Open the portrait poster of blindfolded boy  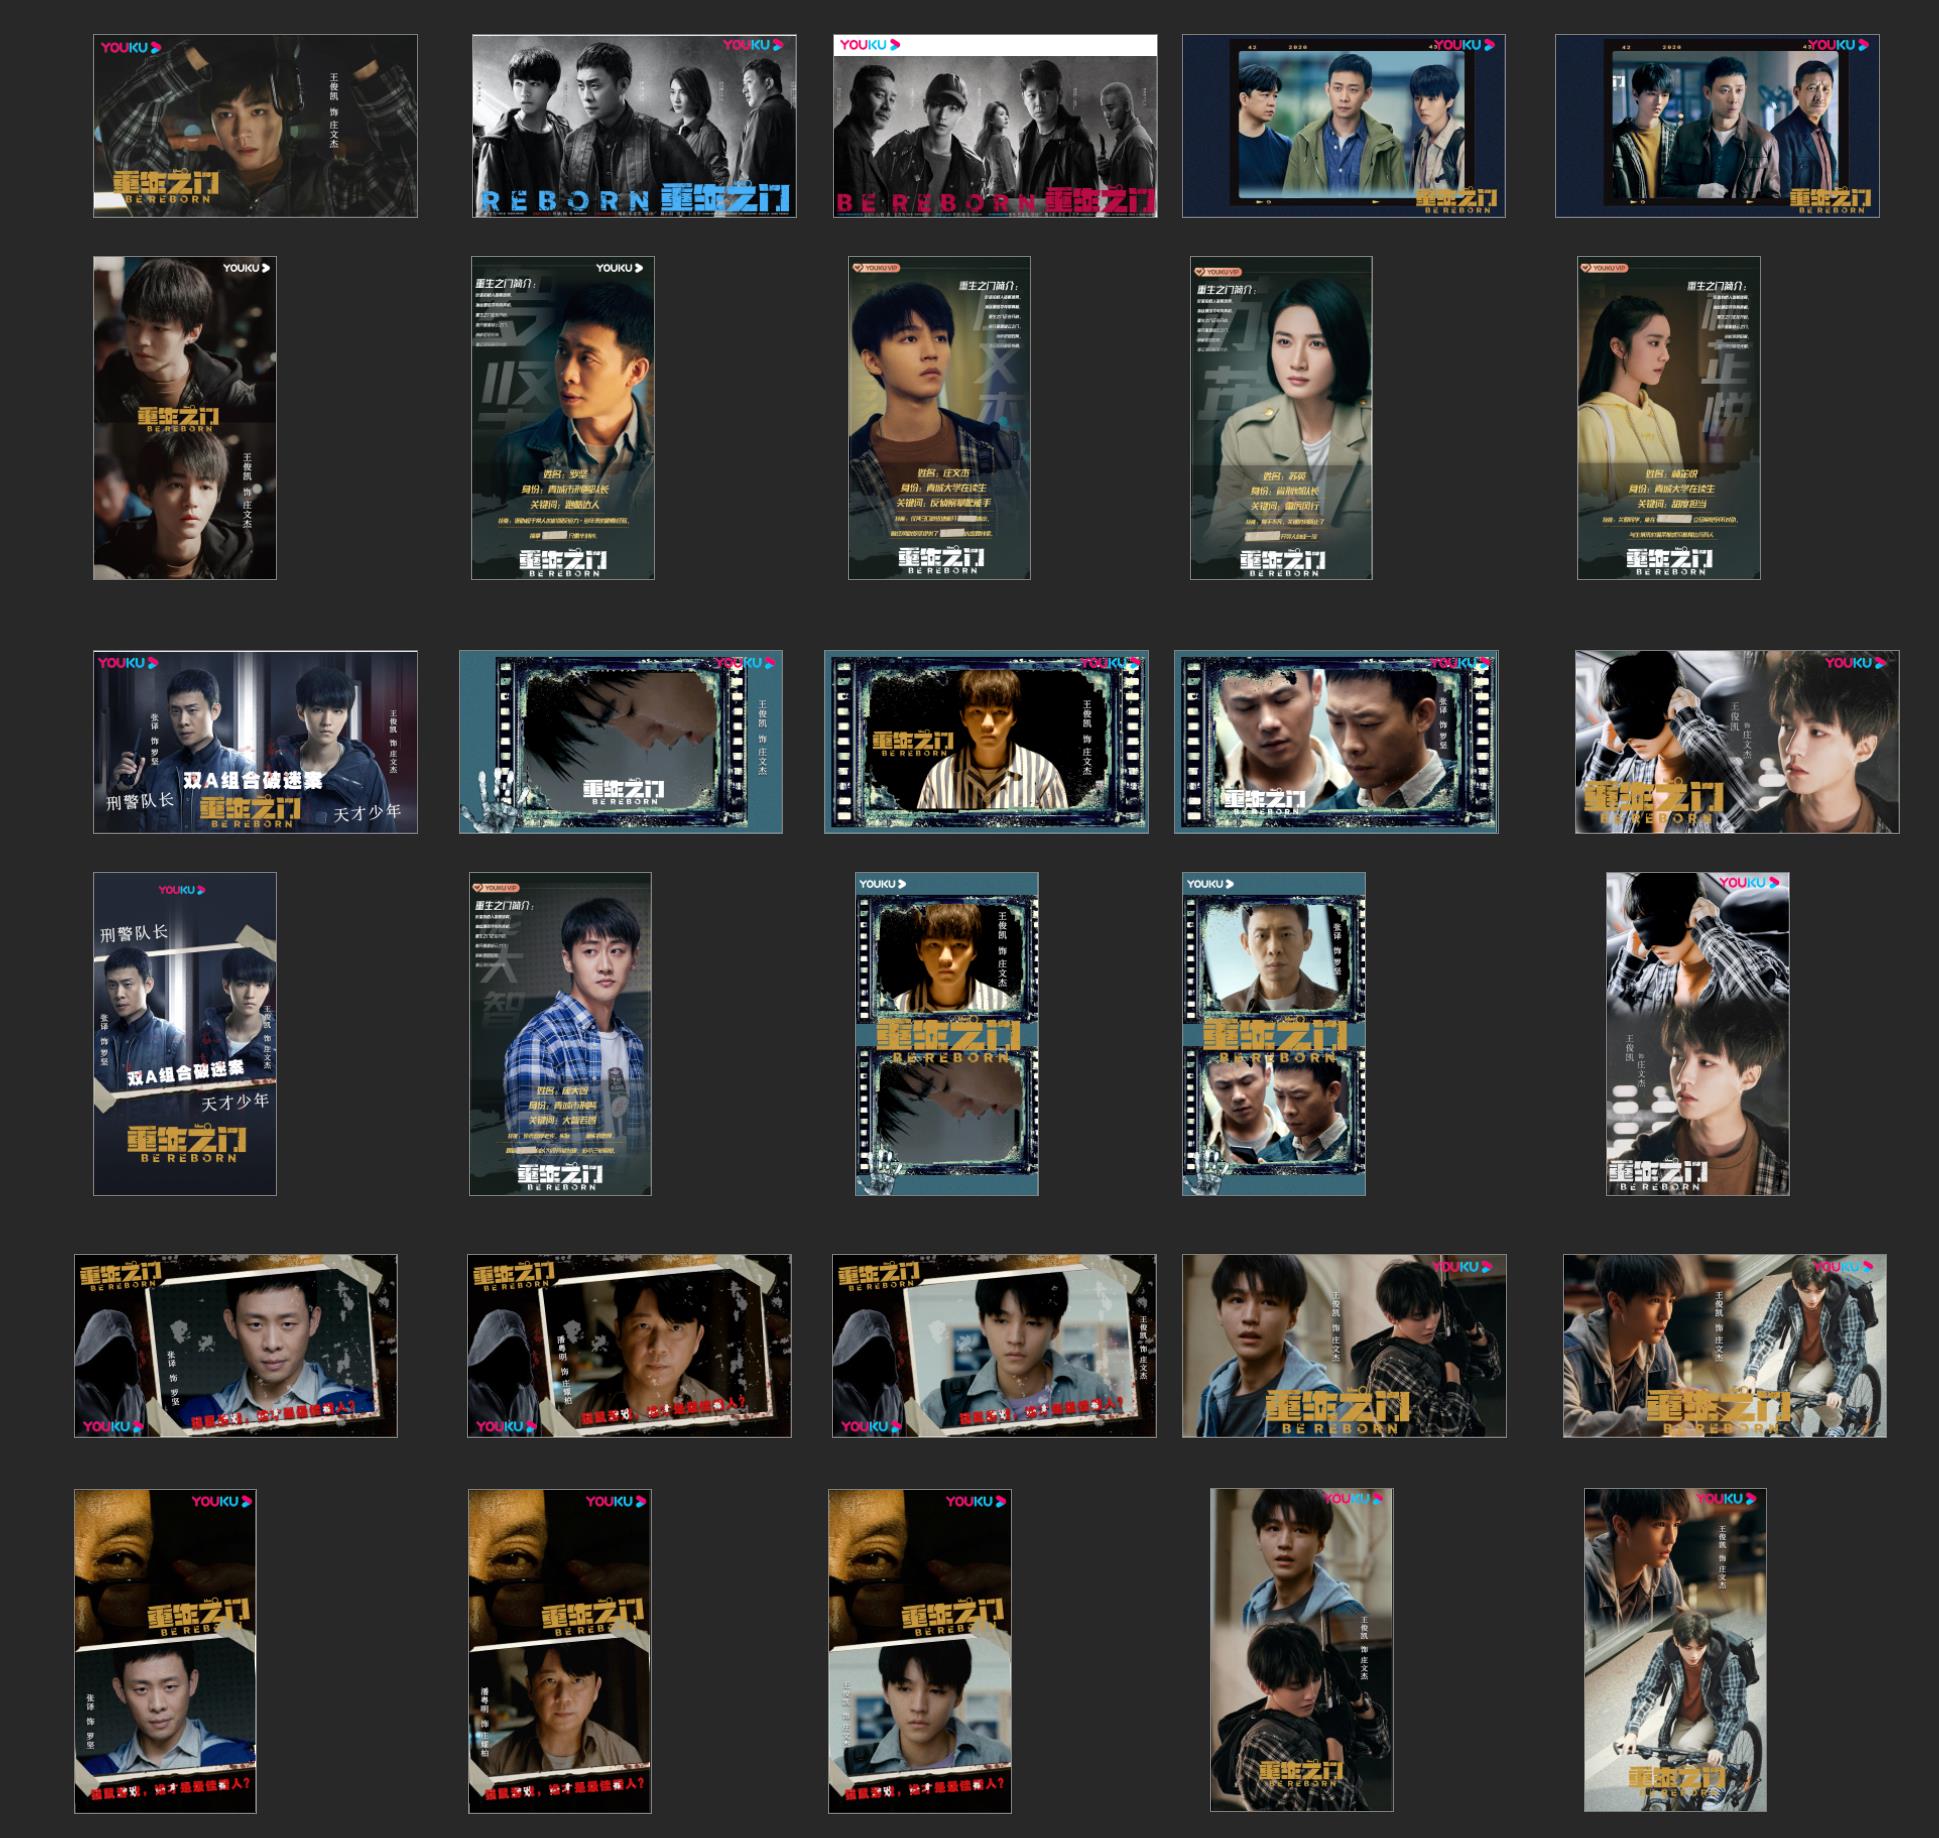pos(1698,1034)
